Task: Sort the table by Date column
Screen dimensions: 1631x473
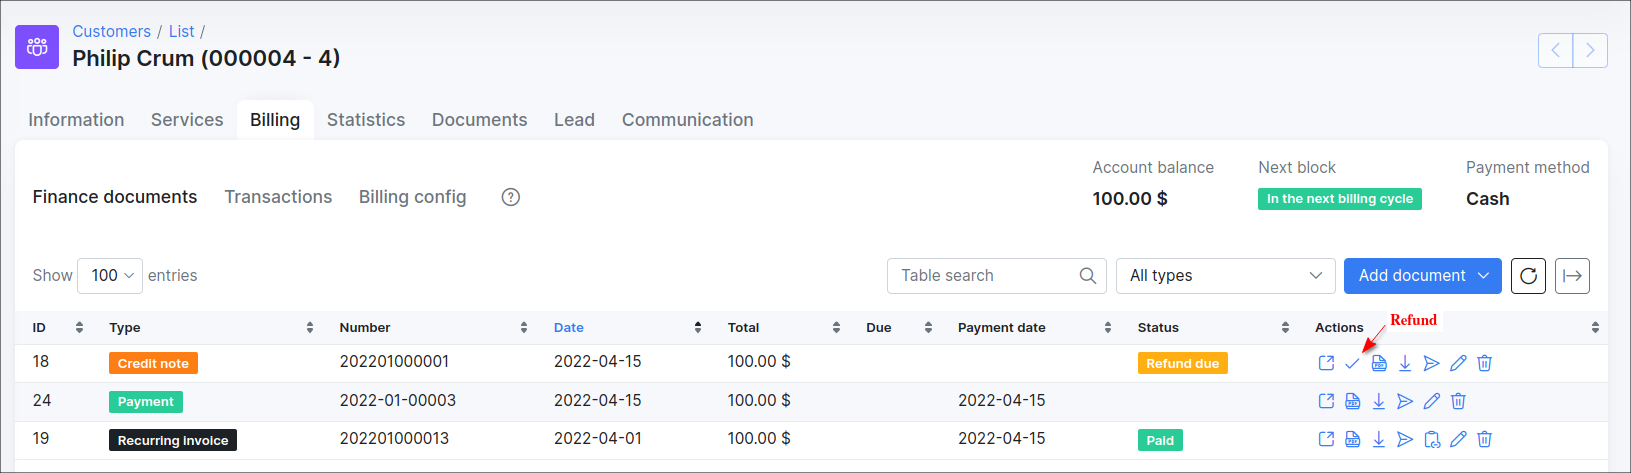Action: [x=569, y=328]
